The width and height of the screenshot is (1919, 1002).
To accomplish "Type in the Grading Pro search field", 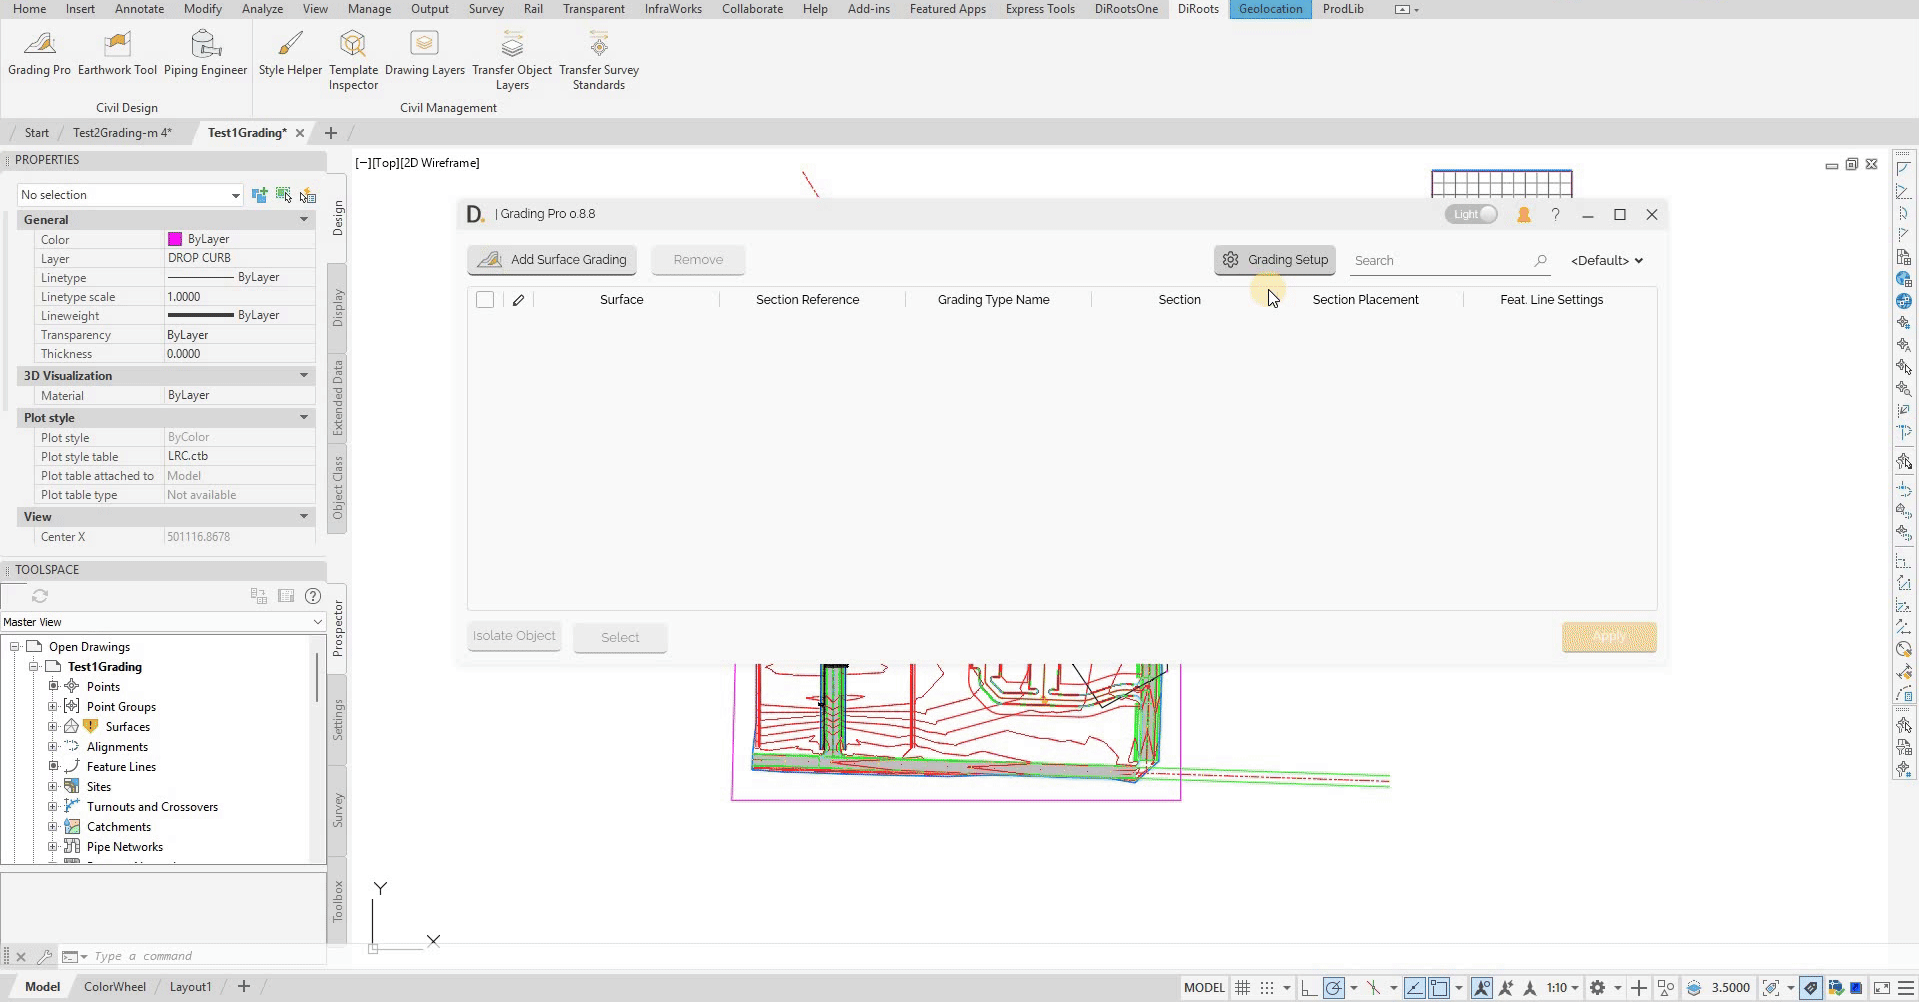I will [x=1440, y=259].
